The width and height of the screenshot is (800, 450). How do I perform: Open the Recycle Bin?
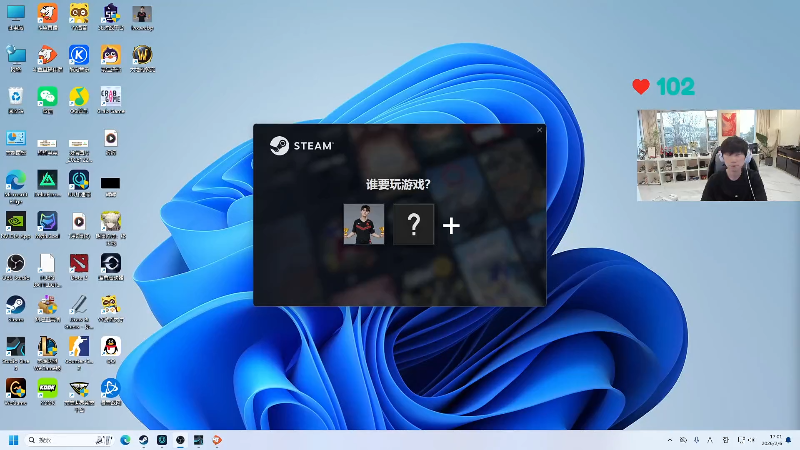(16, 100)
